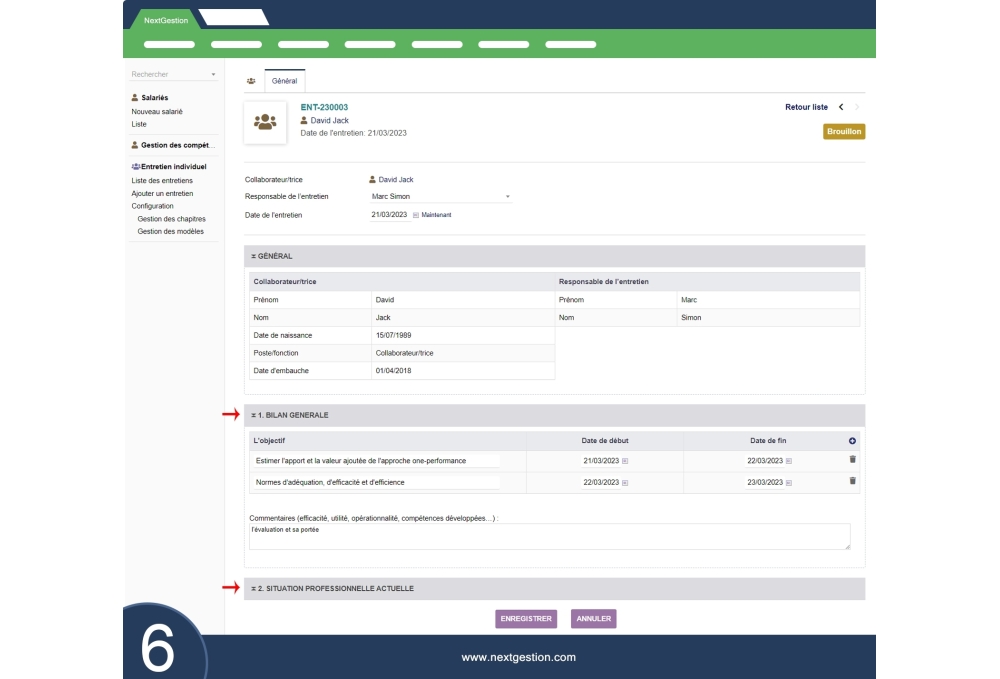Collapse the Général section header
Screen dimensions: 1000x679
coord(275,256)
